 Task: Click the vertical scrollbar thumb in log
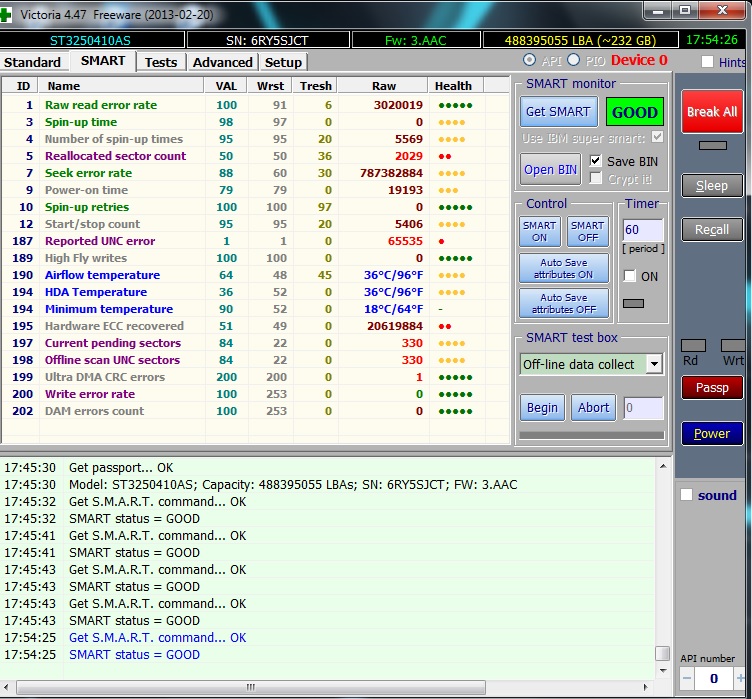663,653
